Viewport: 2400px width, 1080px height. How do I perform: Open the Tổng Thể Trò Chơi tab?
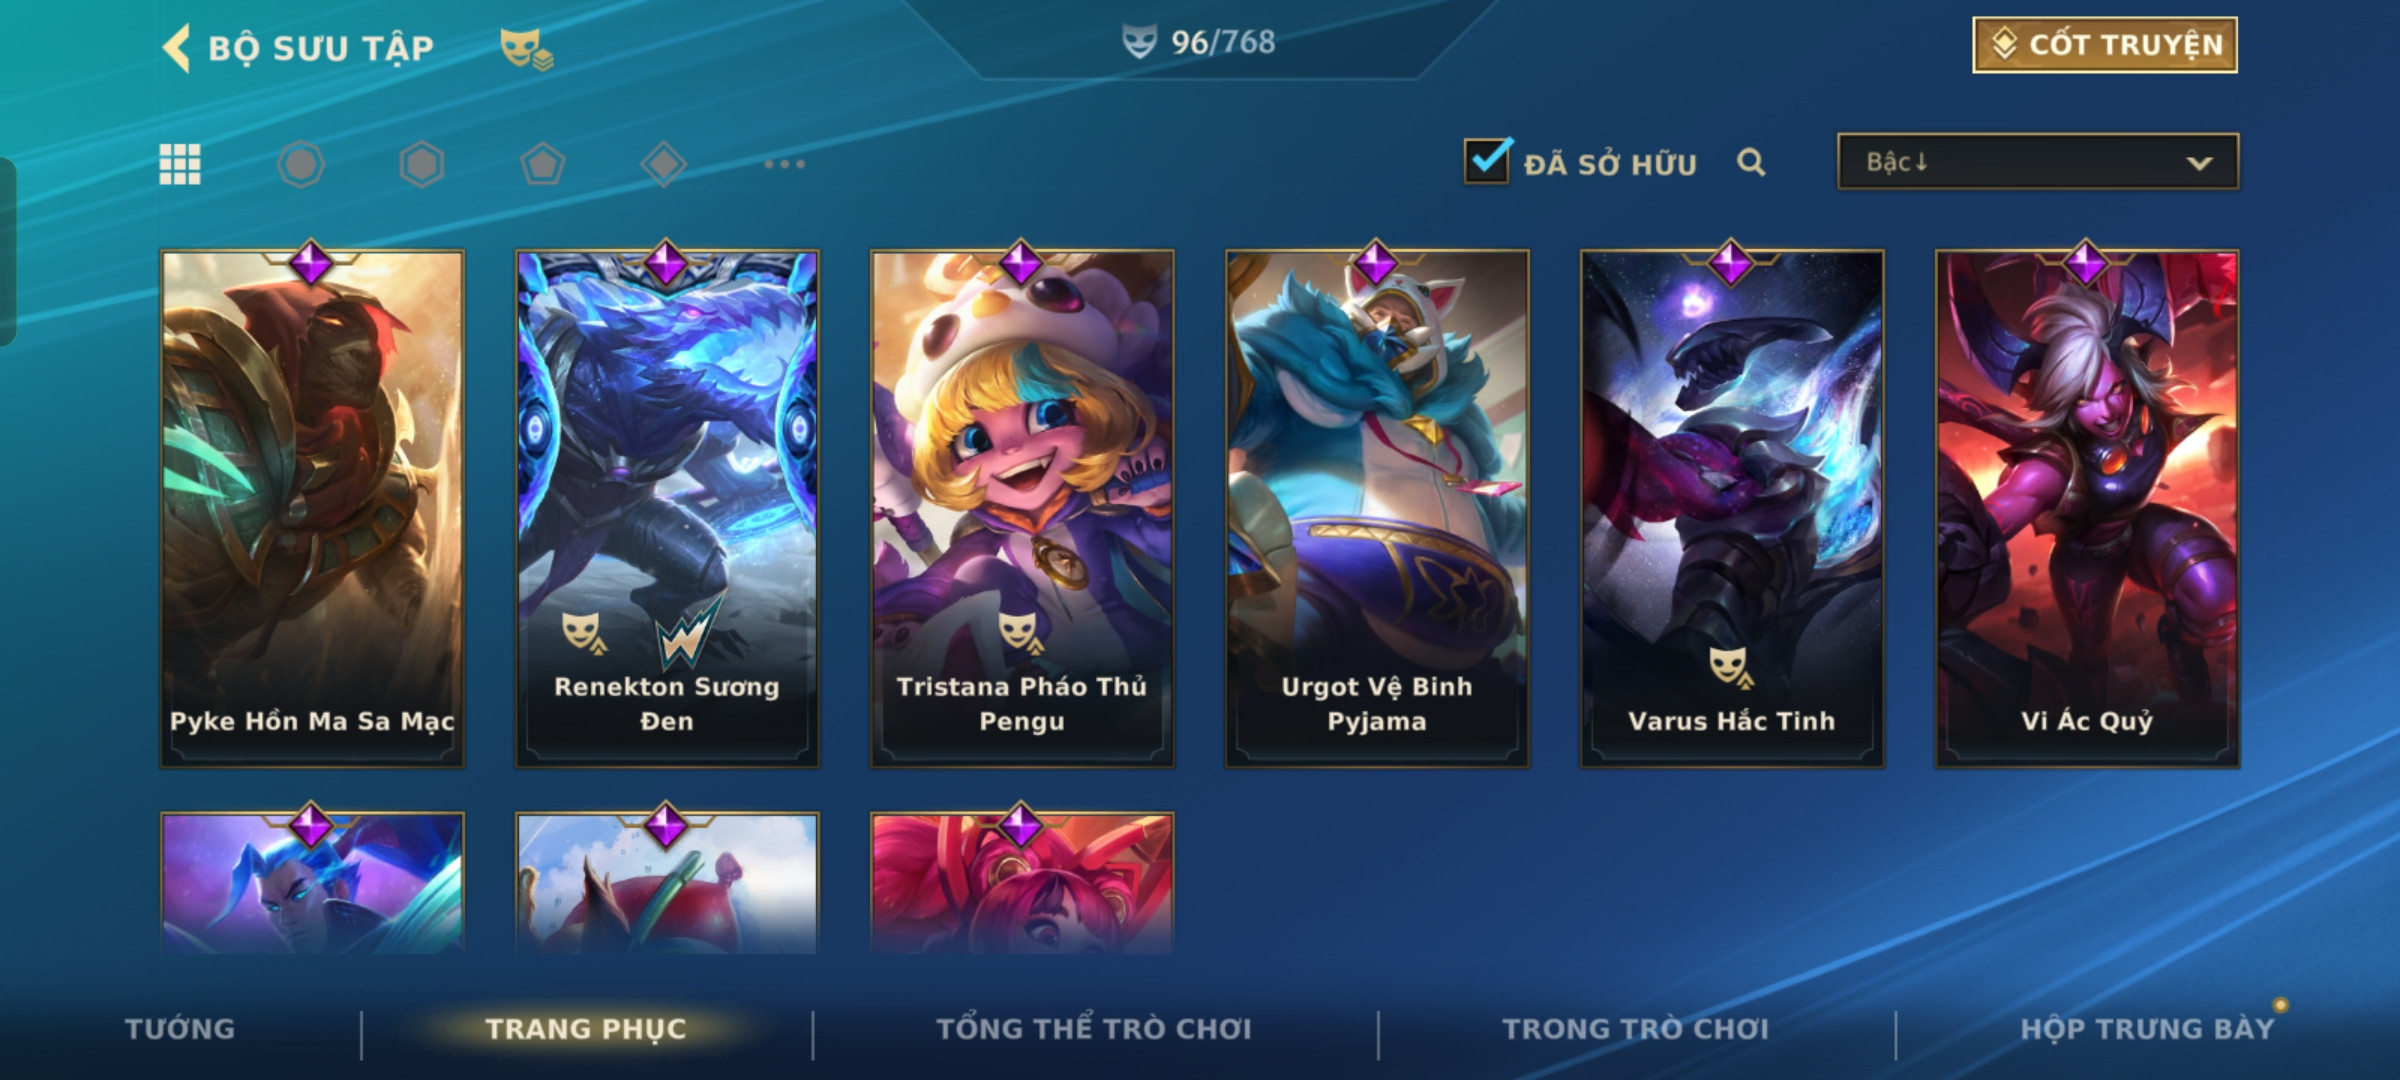click(x=1094, y=1029)
